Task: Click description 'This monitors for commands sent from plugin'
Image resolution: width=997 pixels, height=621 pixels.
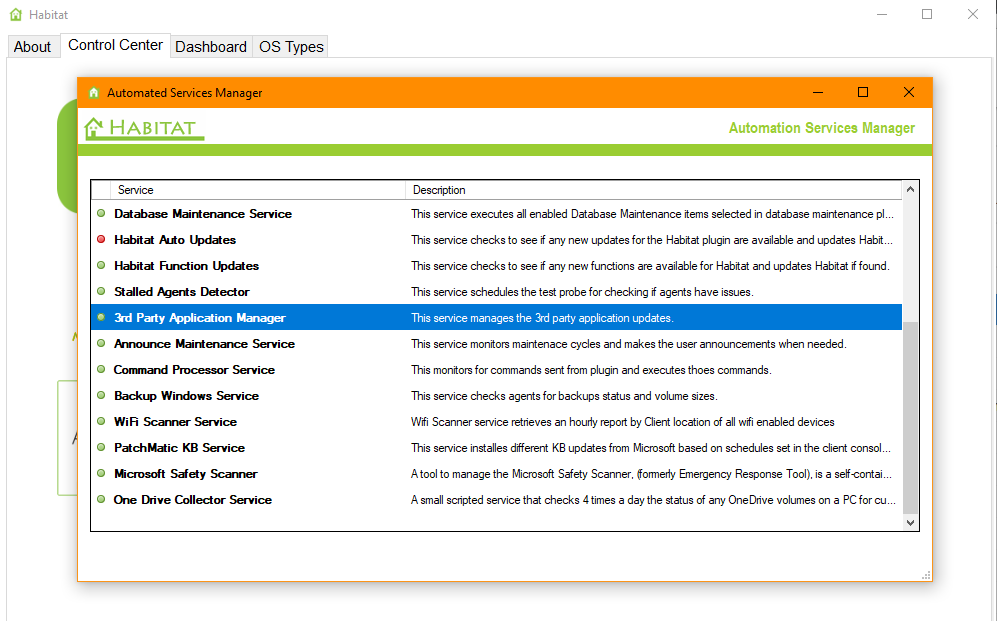Action: 591,370
